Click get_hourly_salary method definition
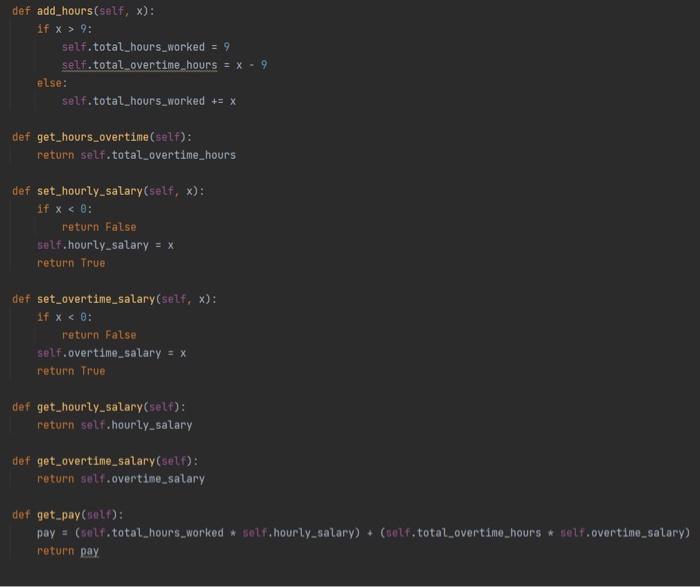The image size is (700, 587). (99, 407)
